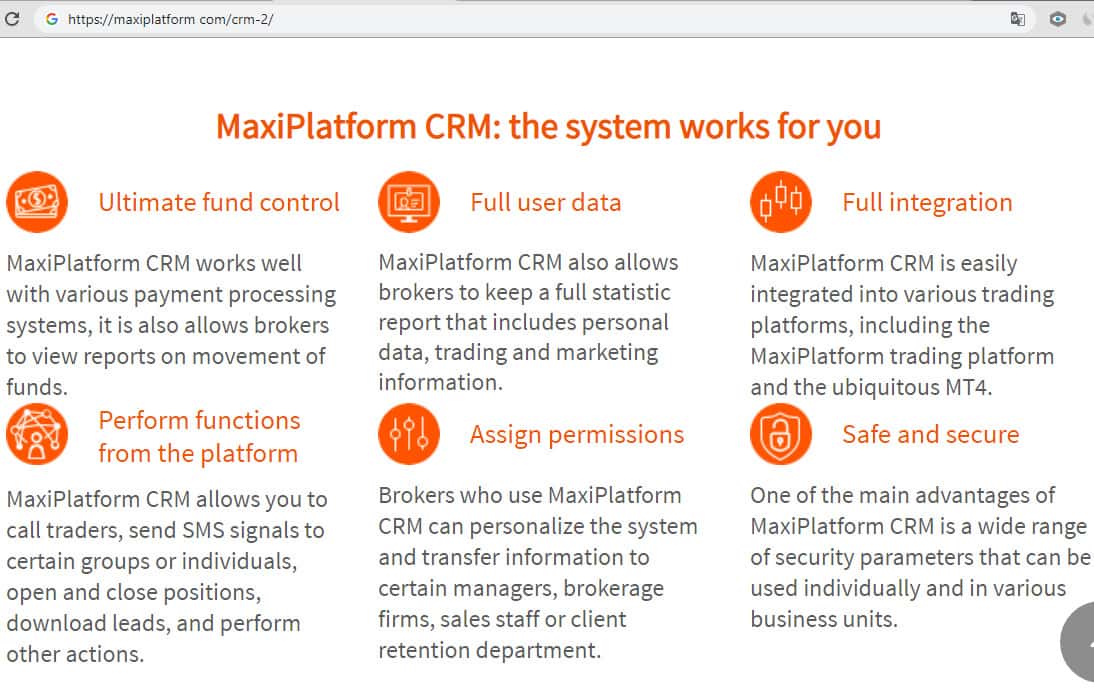Click the monitor icon for Full user data

click(x=409, y=202)
